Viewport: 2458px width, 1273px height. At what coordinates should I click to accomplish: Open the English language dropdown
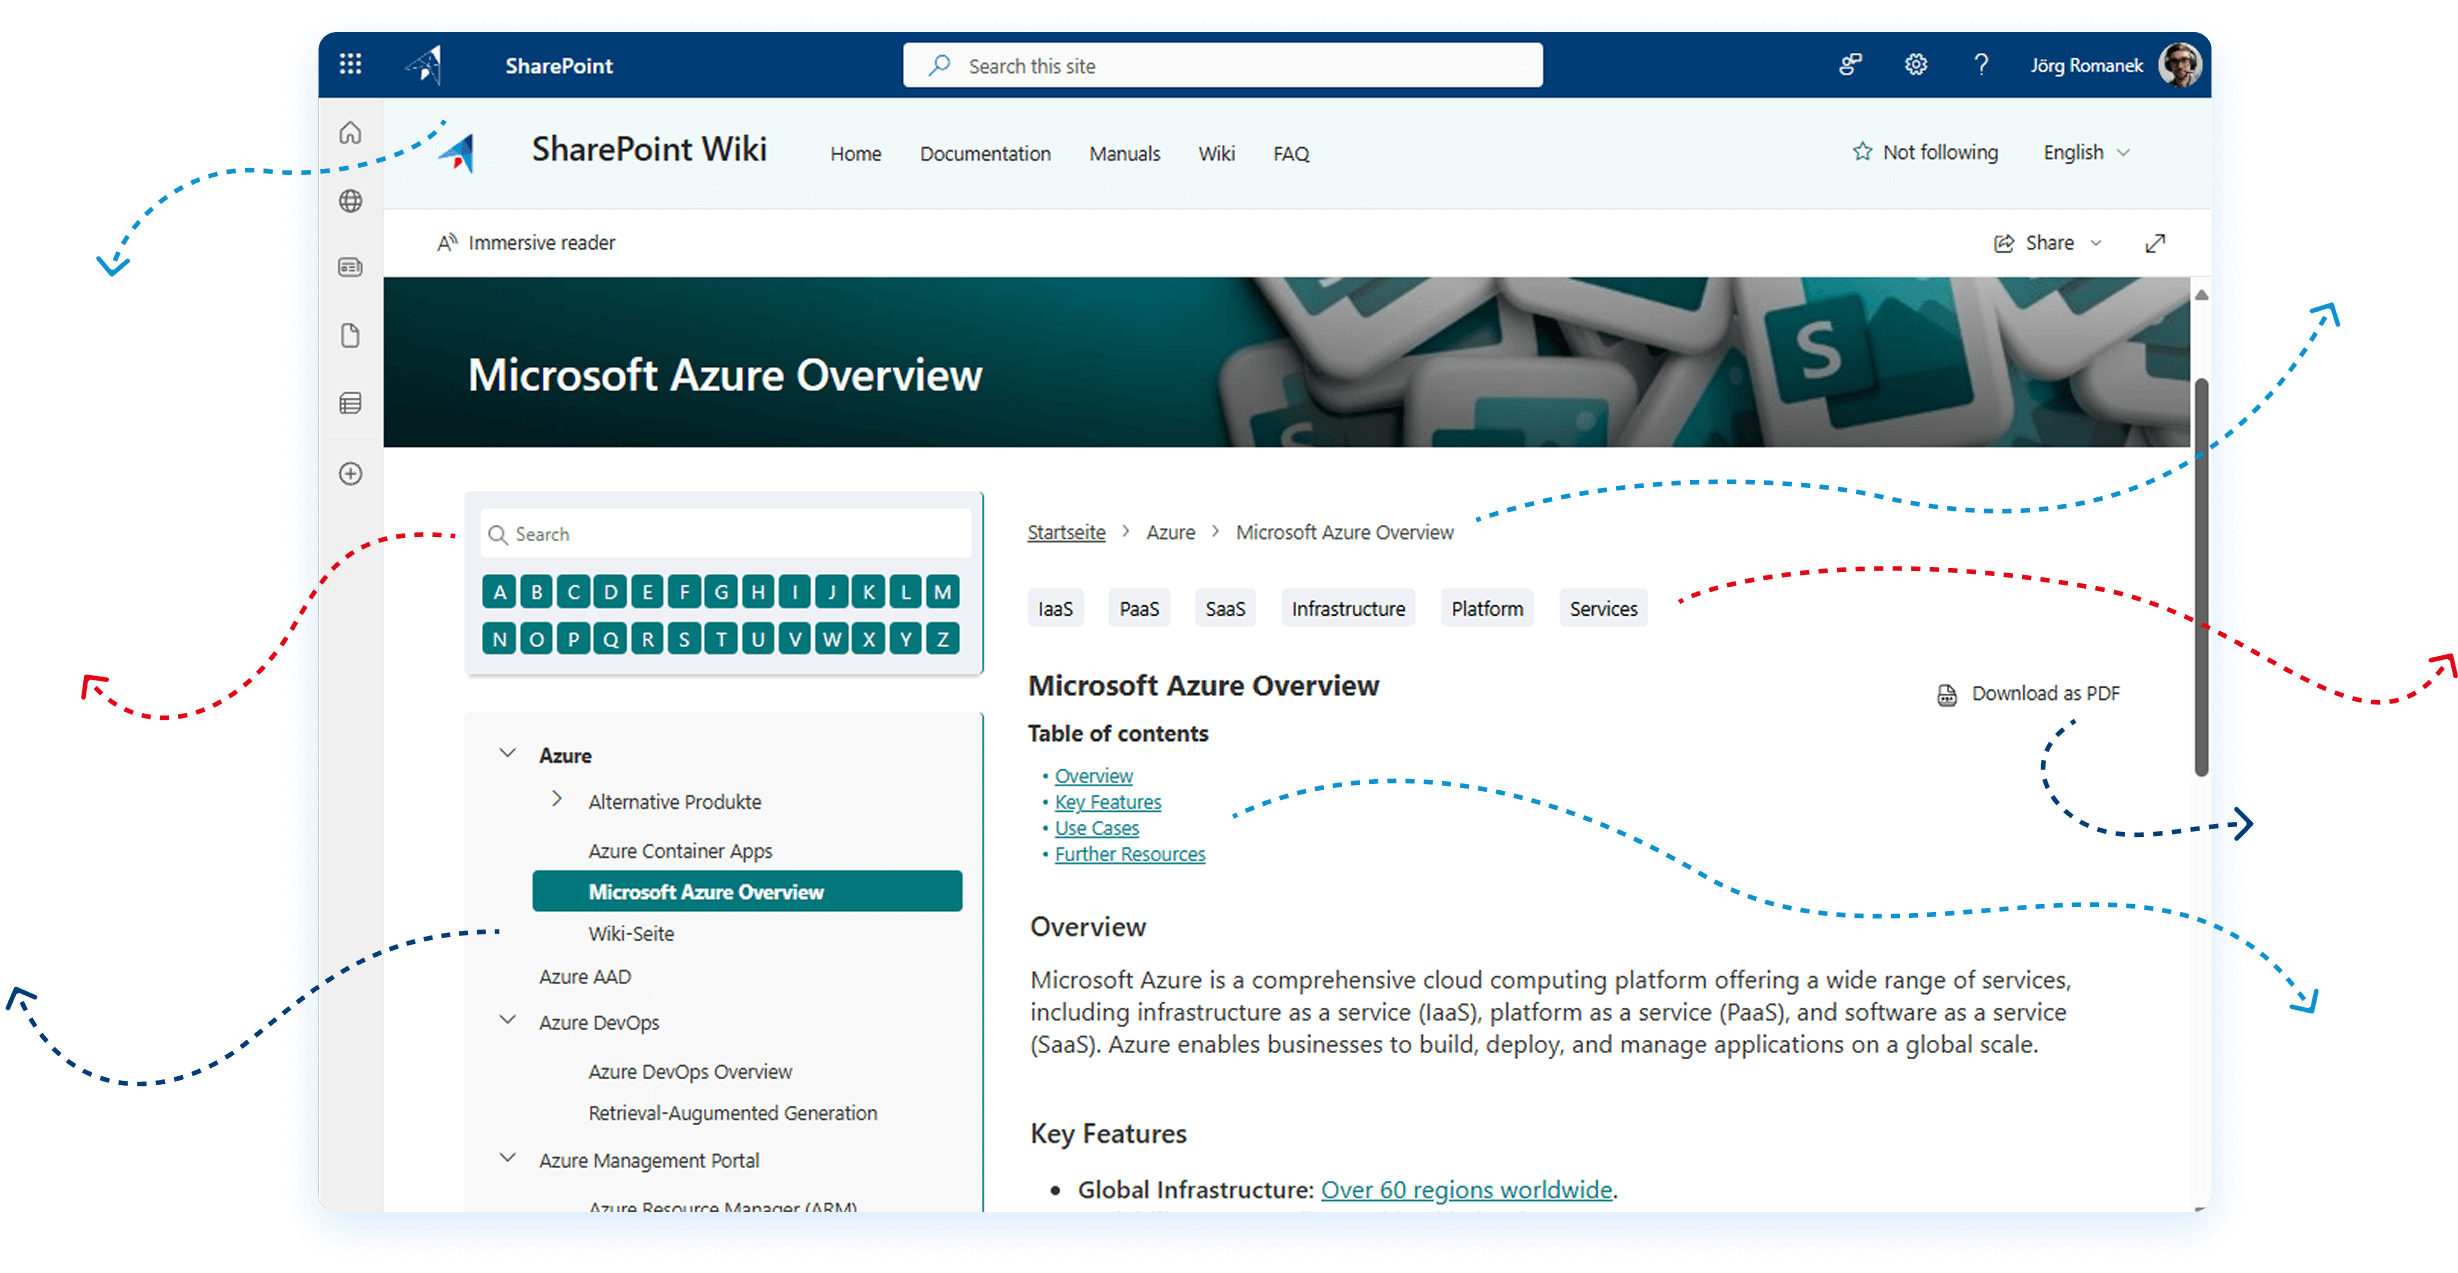tap(2086, 152)
